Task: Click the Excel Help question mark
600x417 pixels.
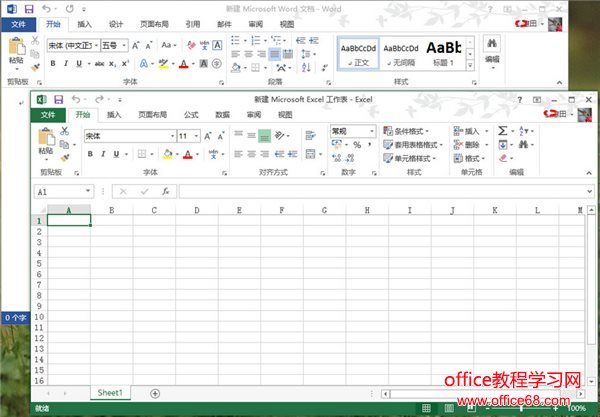Action: click(x=520, y=100)
